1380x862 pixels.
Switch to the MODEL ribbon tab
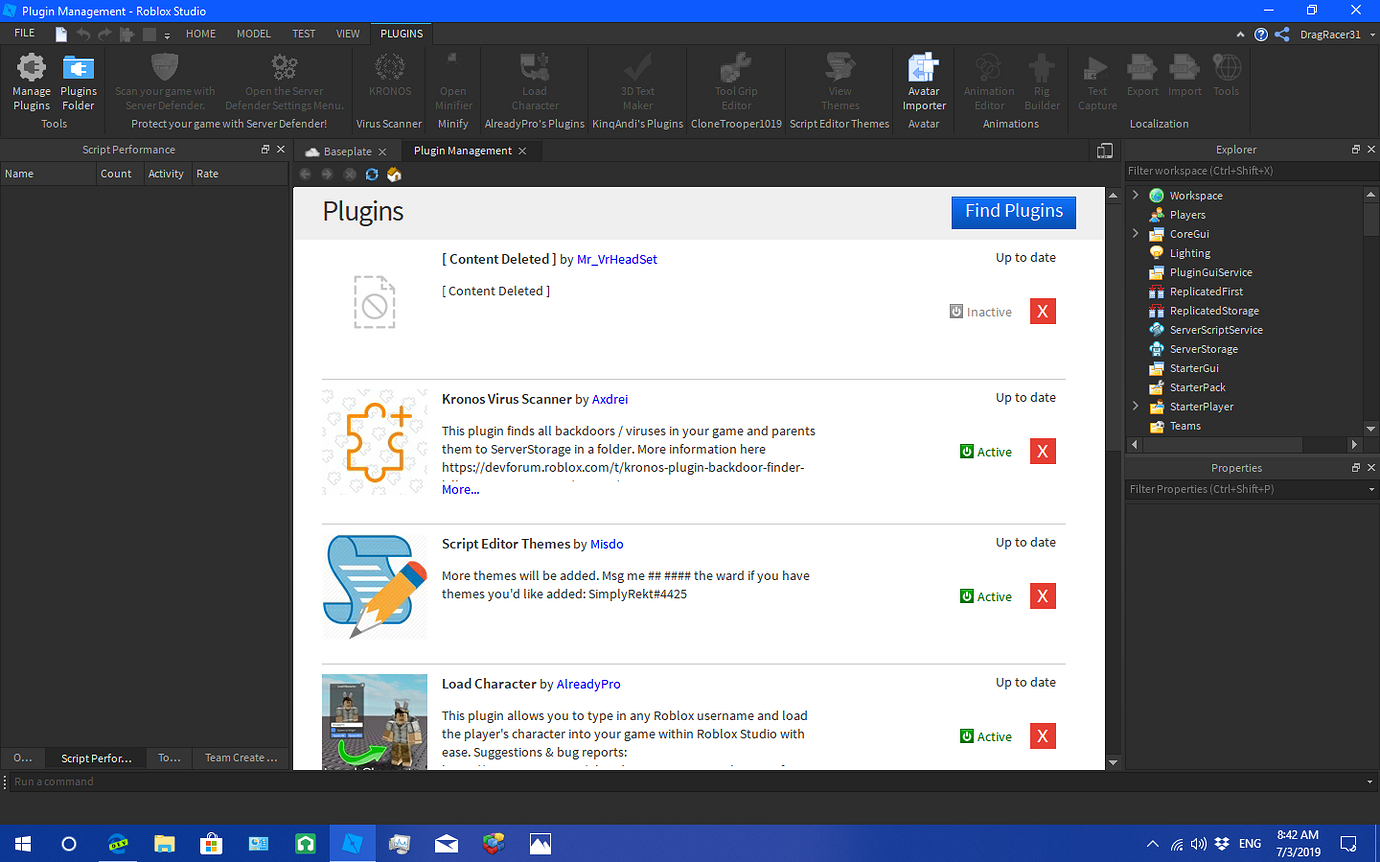coord(254,33)
